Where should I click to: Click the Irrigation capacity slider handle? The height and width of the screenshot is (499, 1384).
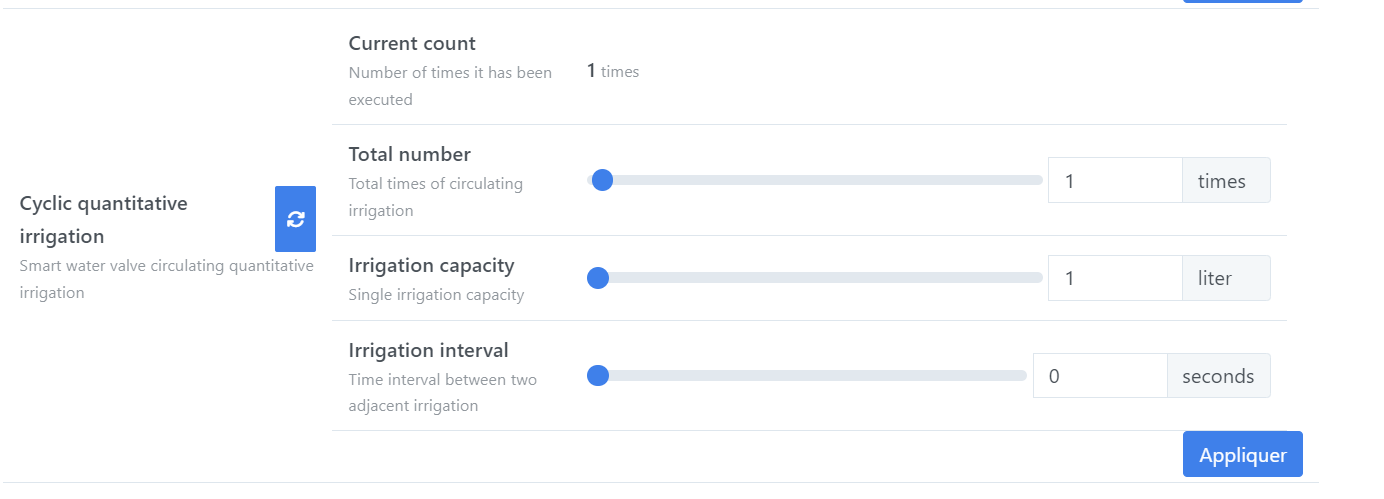tap(598, 278)
